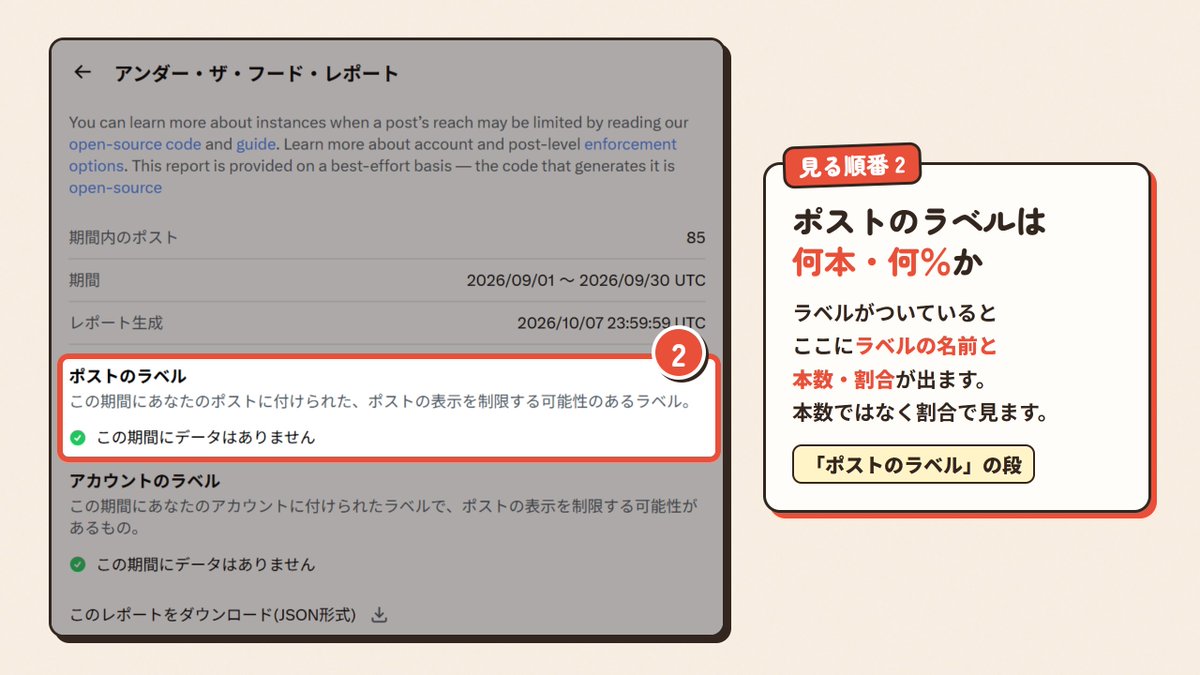
Task: Select the timestamp 2026/10/07 23:59:59 UTC
Action: (611, 323)
